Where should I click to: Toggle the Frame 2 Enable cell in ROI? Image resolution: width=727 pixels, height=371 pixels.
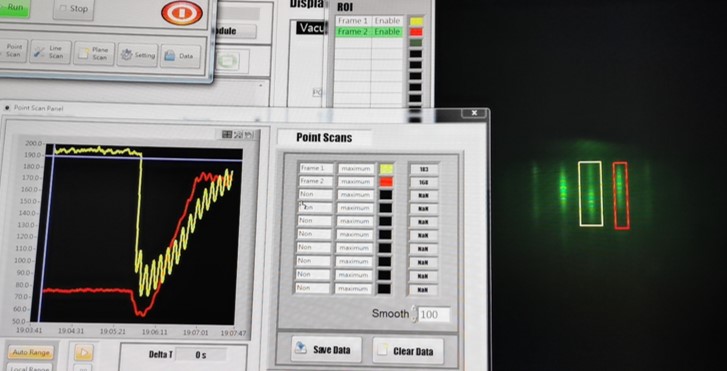click(x=387, y=32)
